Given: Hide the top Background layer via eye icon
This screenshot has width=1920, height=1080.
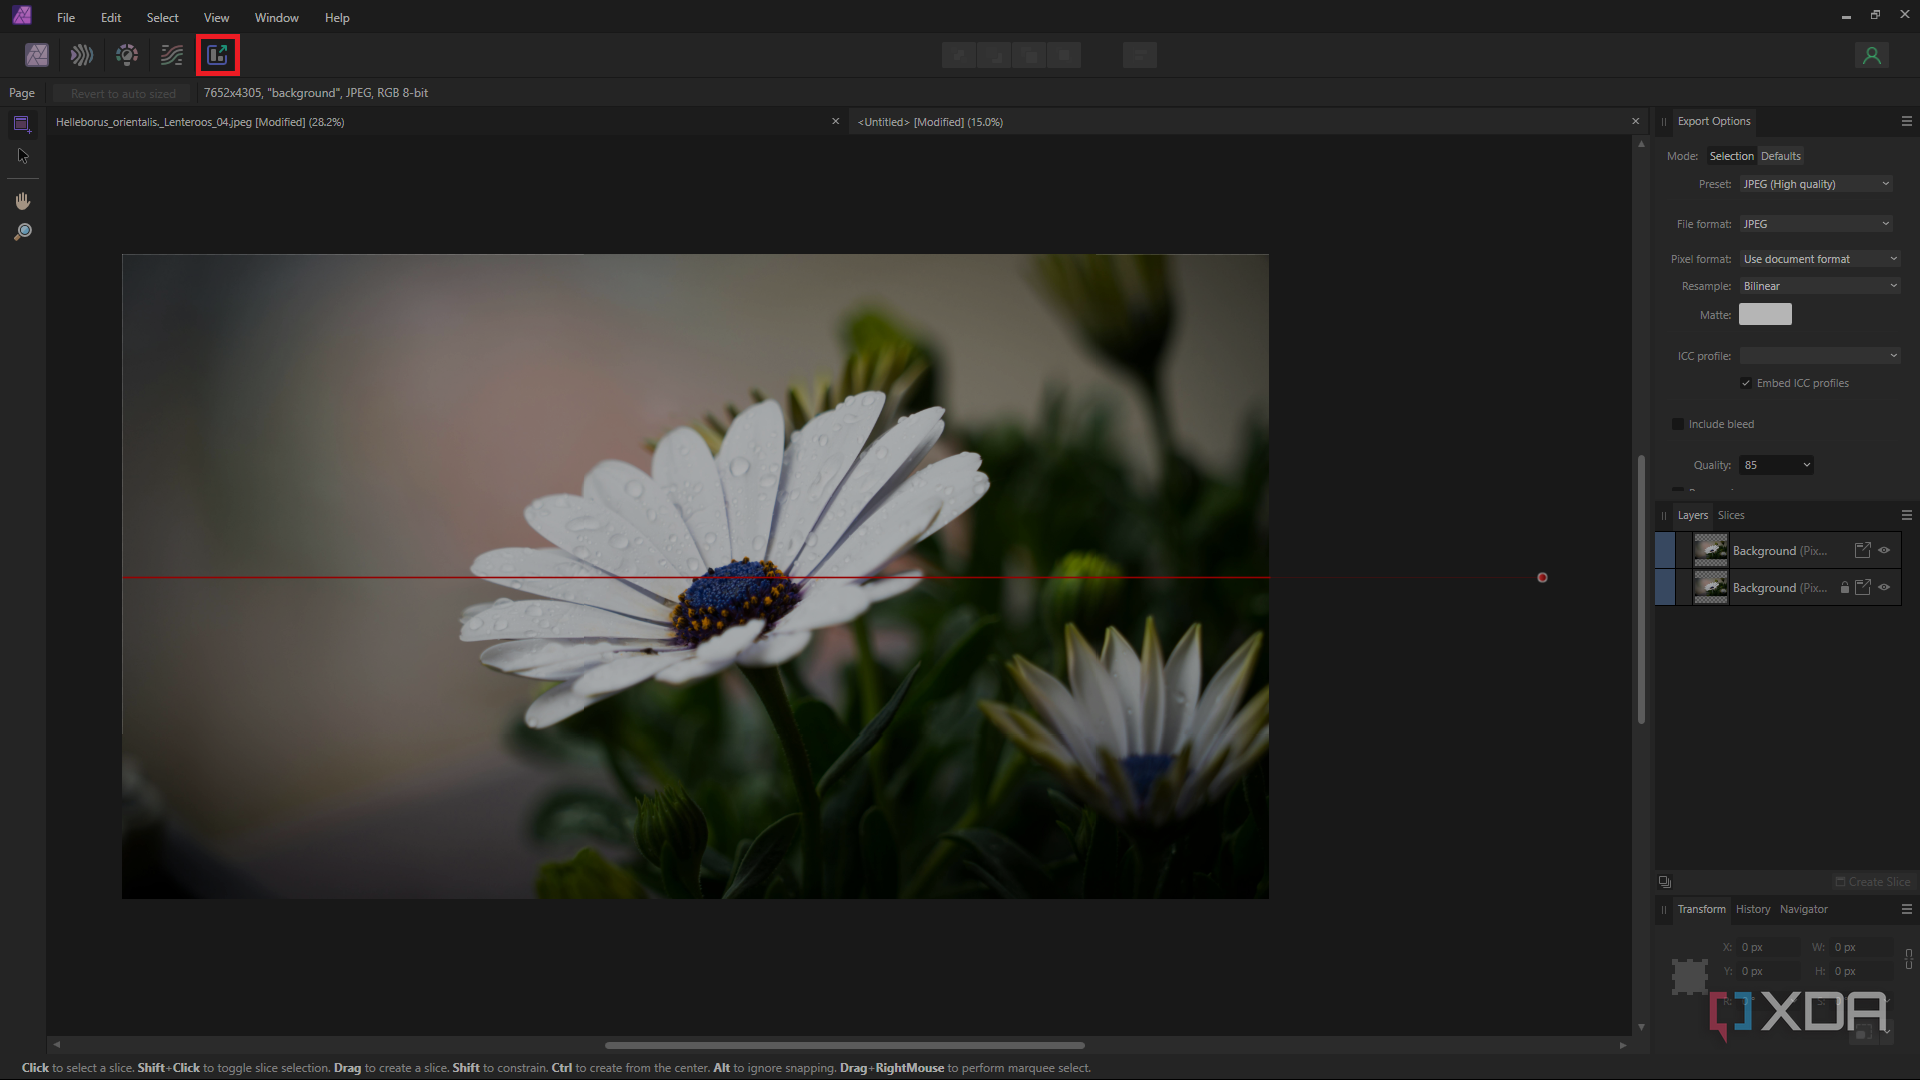Looking at the screenshot, I should (1884, 550).
